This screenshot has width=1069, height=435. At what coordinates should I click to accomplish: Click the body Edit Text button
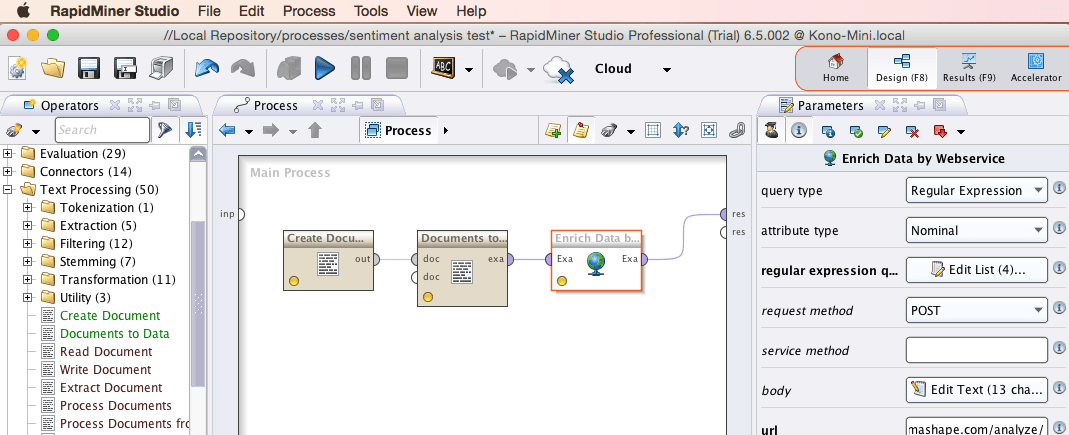pyautogui.click(x=976, y=390)
